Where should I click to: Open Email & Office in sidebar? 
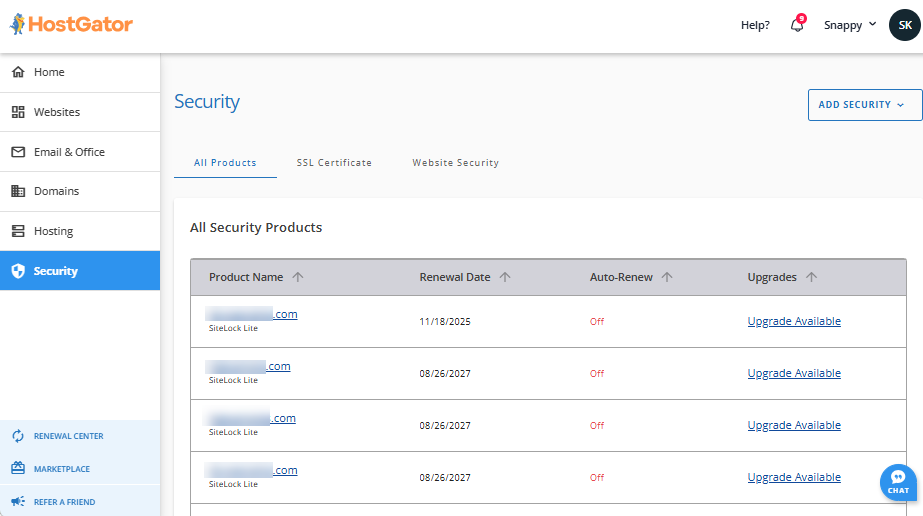(80, 152)
